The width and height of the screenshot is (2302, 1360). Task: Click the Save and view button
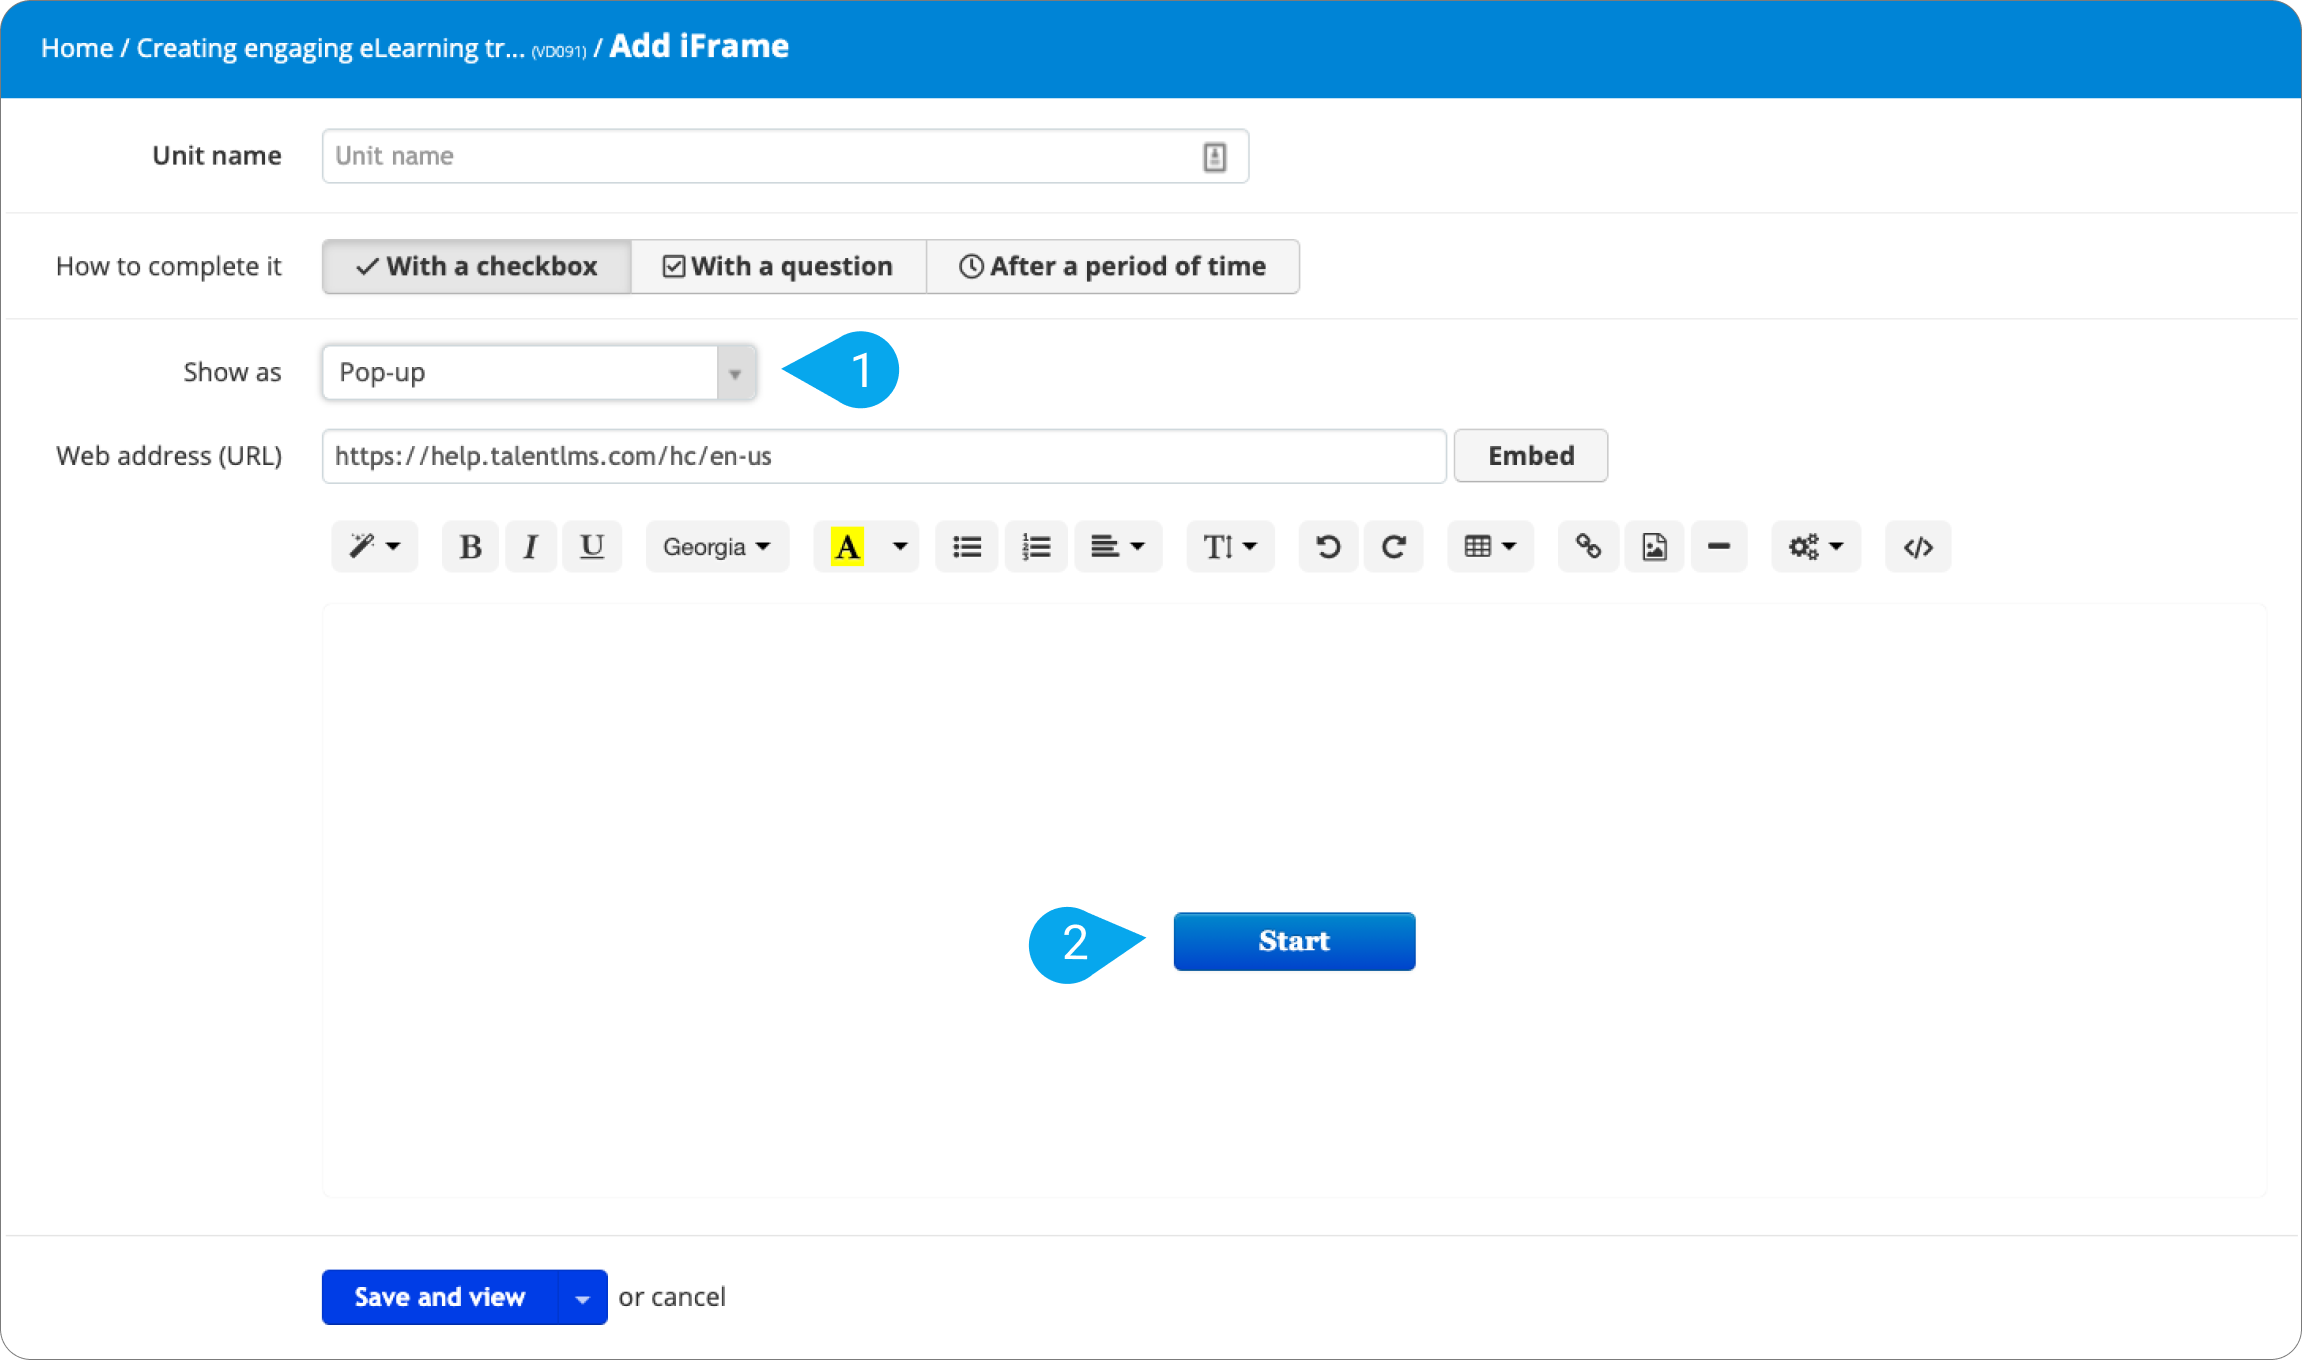[435, 1295]
